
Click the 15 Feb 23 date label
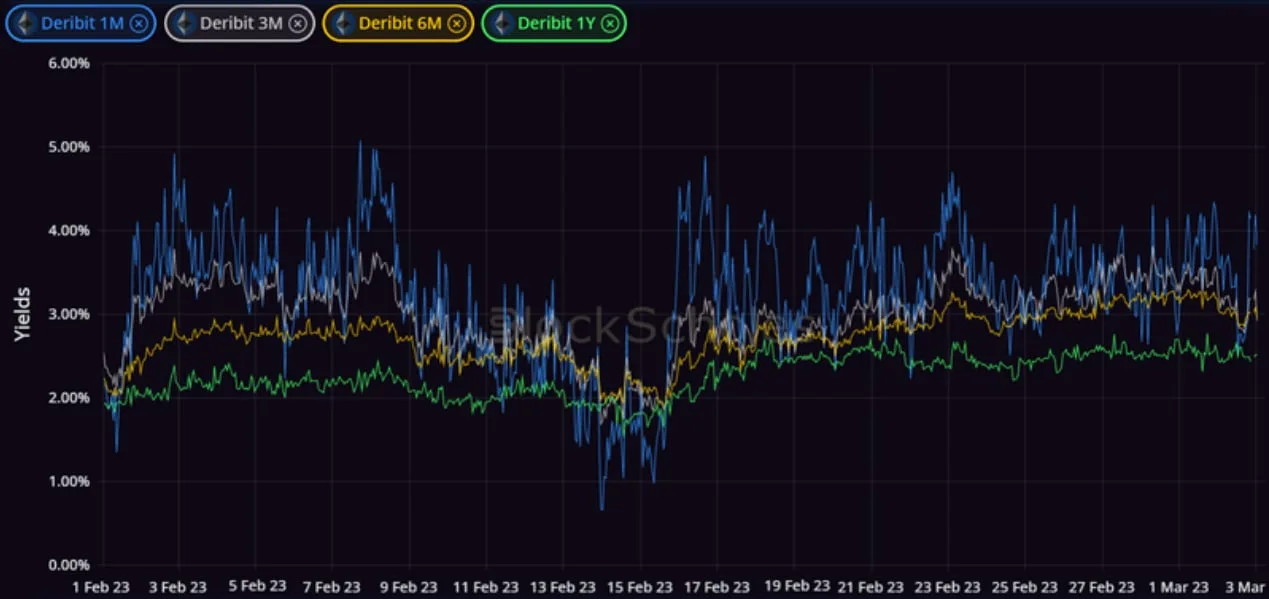click(x=639, y=587)
